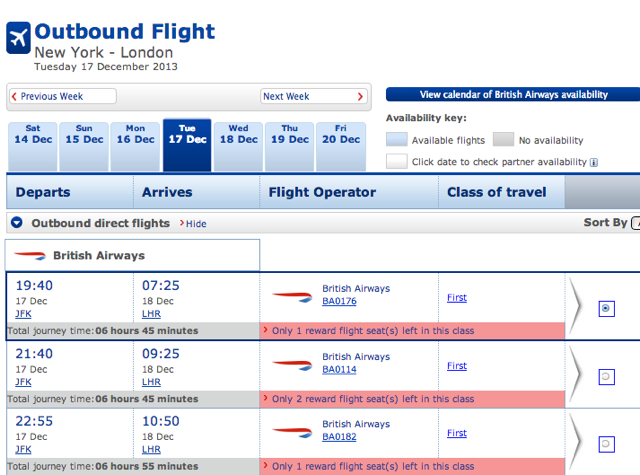This screenshot has height=475, width=640.
Task: Click the BA0114 flight airline logo
Action: (292, 365)
